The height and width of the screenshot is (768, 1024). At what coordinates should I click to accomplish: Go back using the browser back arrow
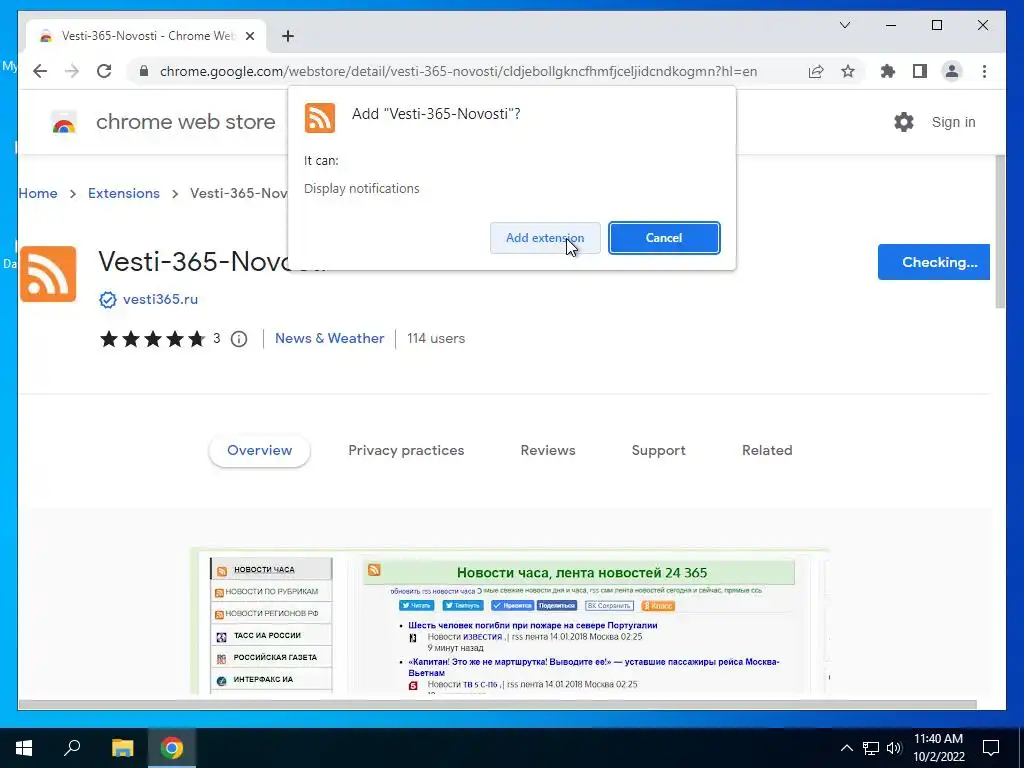click(x=40, y=71)
